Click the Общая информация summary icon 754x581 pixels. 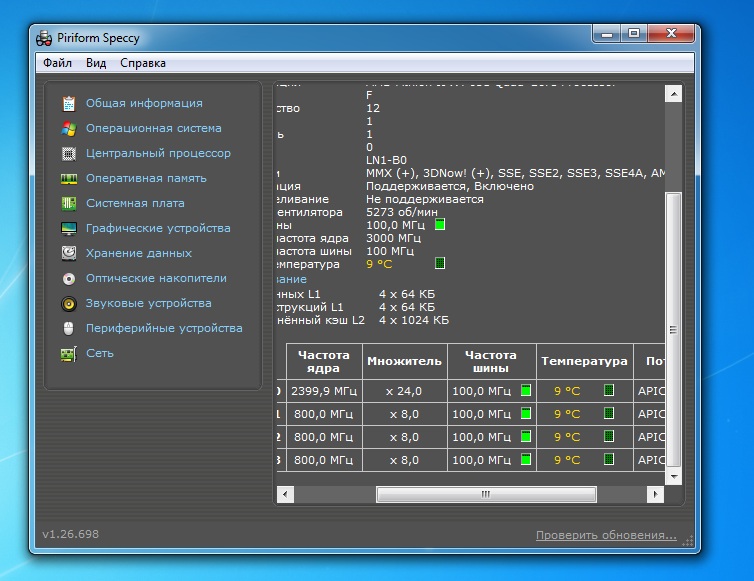68,103
